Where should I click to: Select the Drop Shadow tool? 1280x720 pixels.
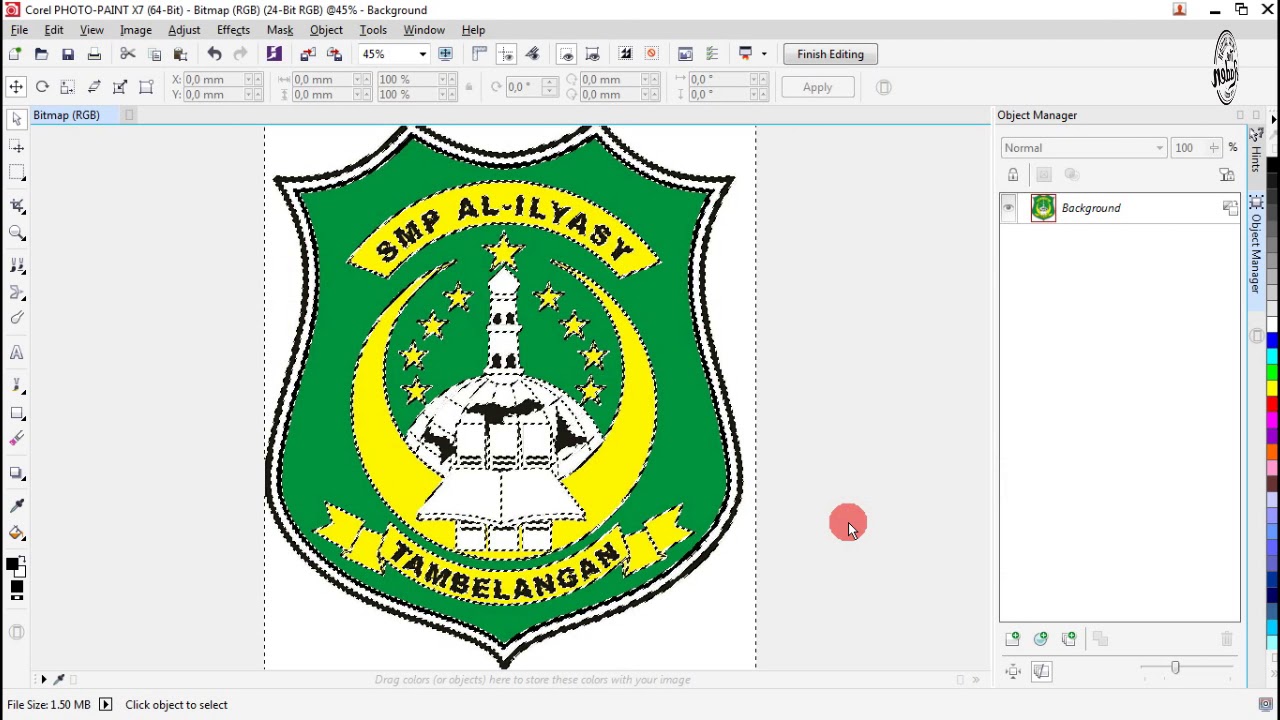pos(17,473)
